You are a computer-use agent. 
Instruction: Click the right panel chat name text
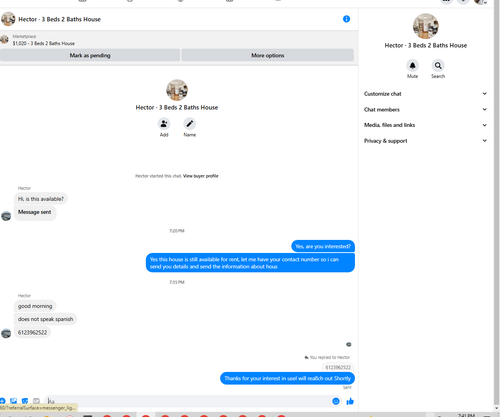point(426,45)
